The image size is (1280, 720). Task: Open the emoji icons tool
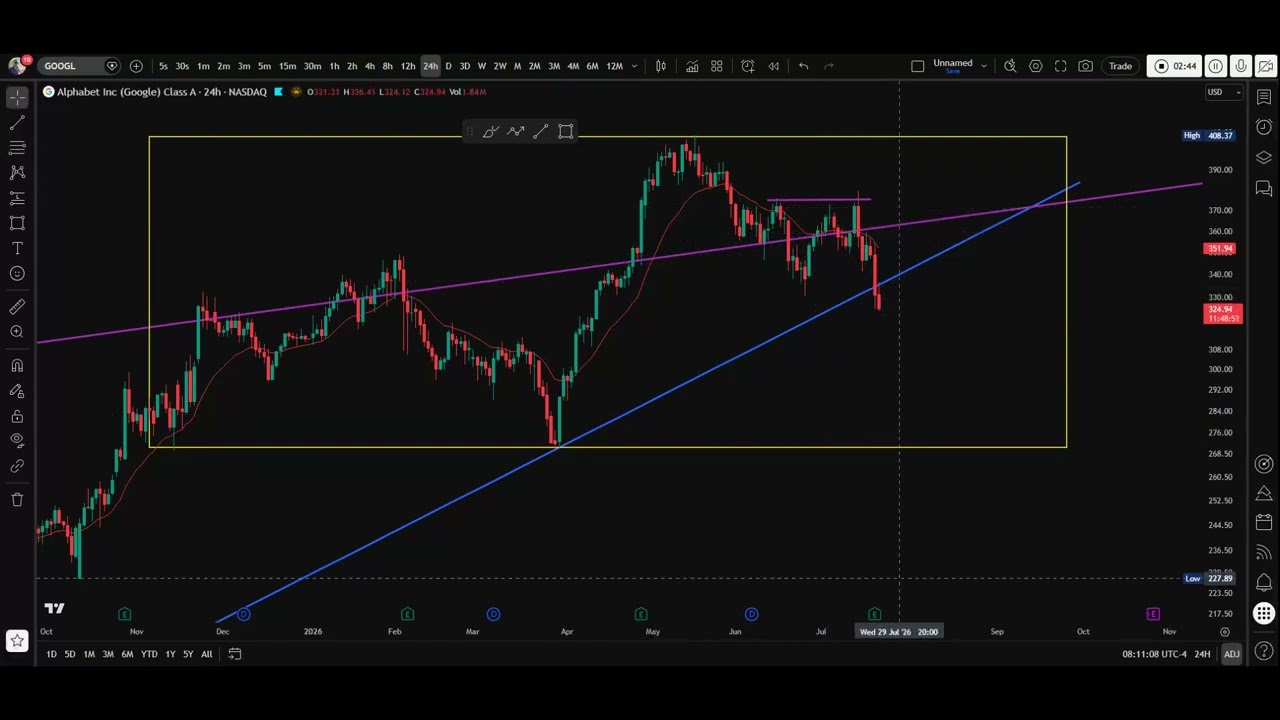[17, 274]
